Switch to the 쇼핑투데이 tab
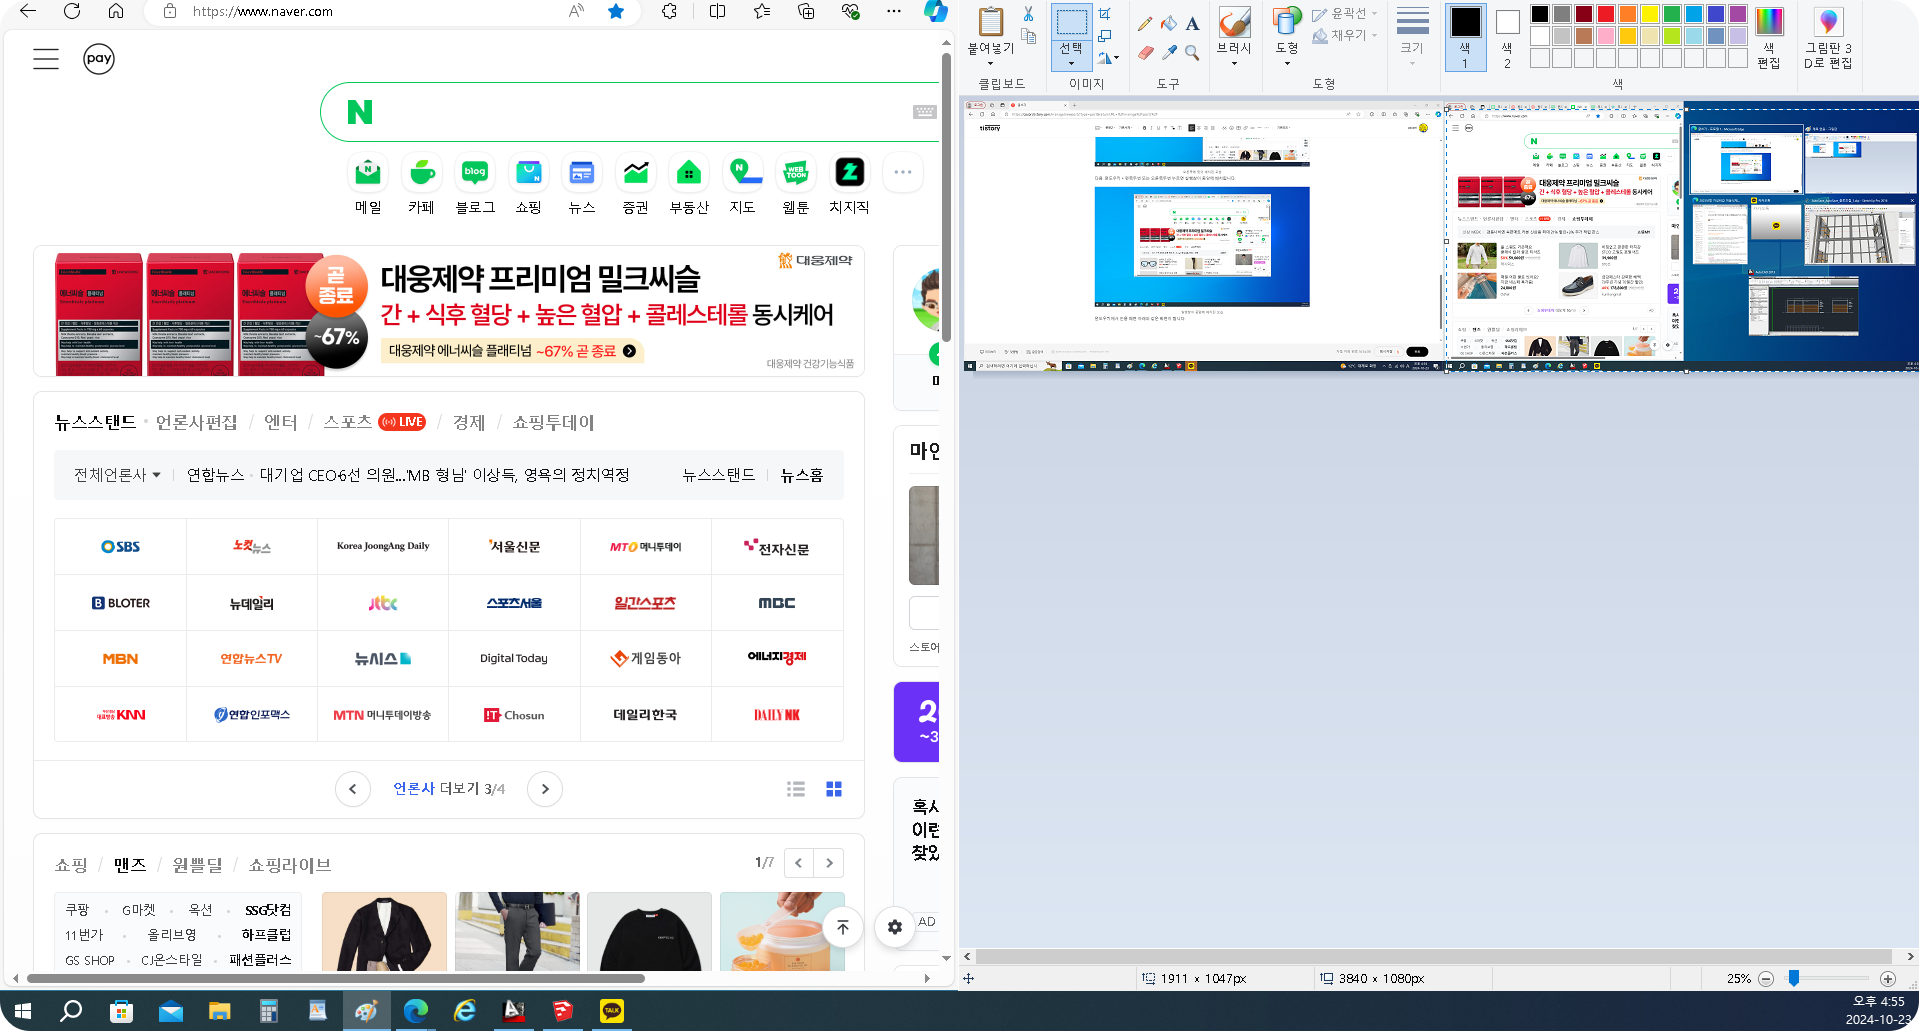 (x=553, y=422)
